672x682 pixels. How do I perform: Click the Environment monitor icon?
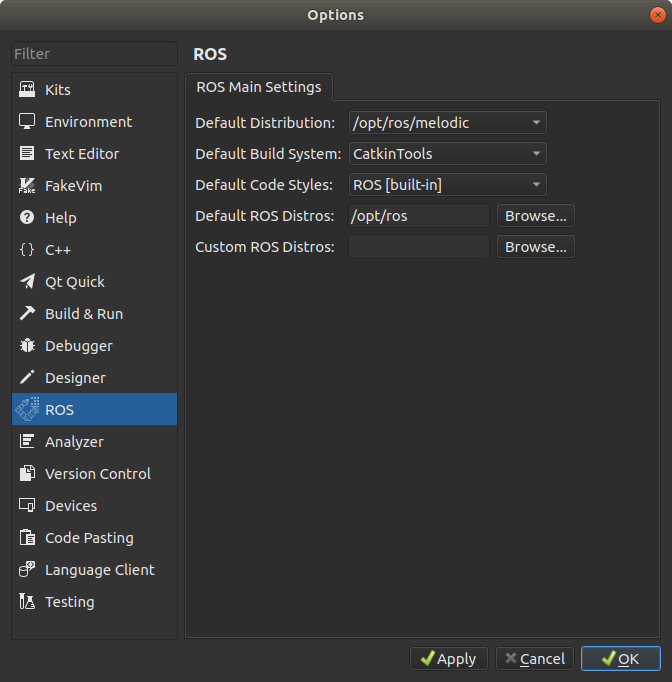tap(27, 121)
